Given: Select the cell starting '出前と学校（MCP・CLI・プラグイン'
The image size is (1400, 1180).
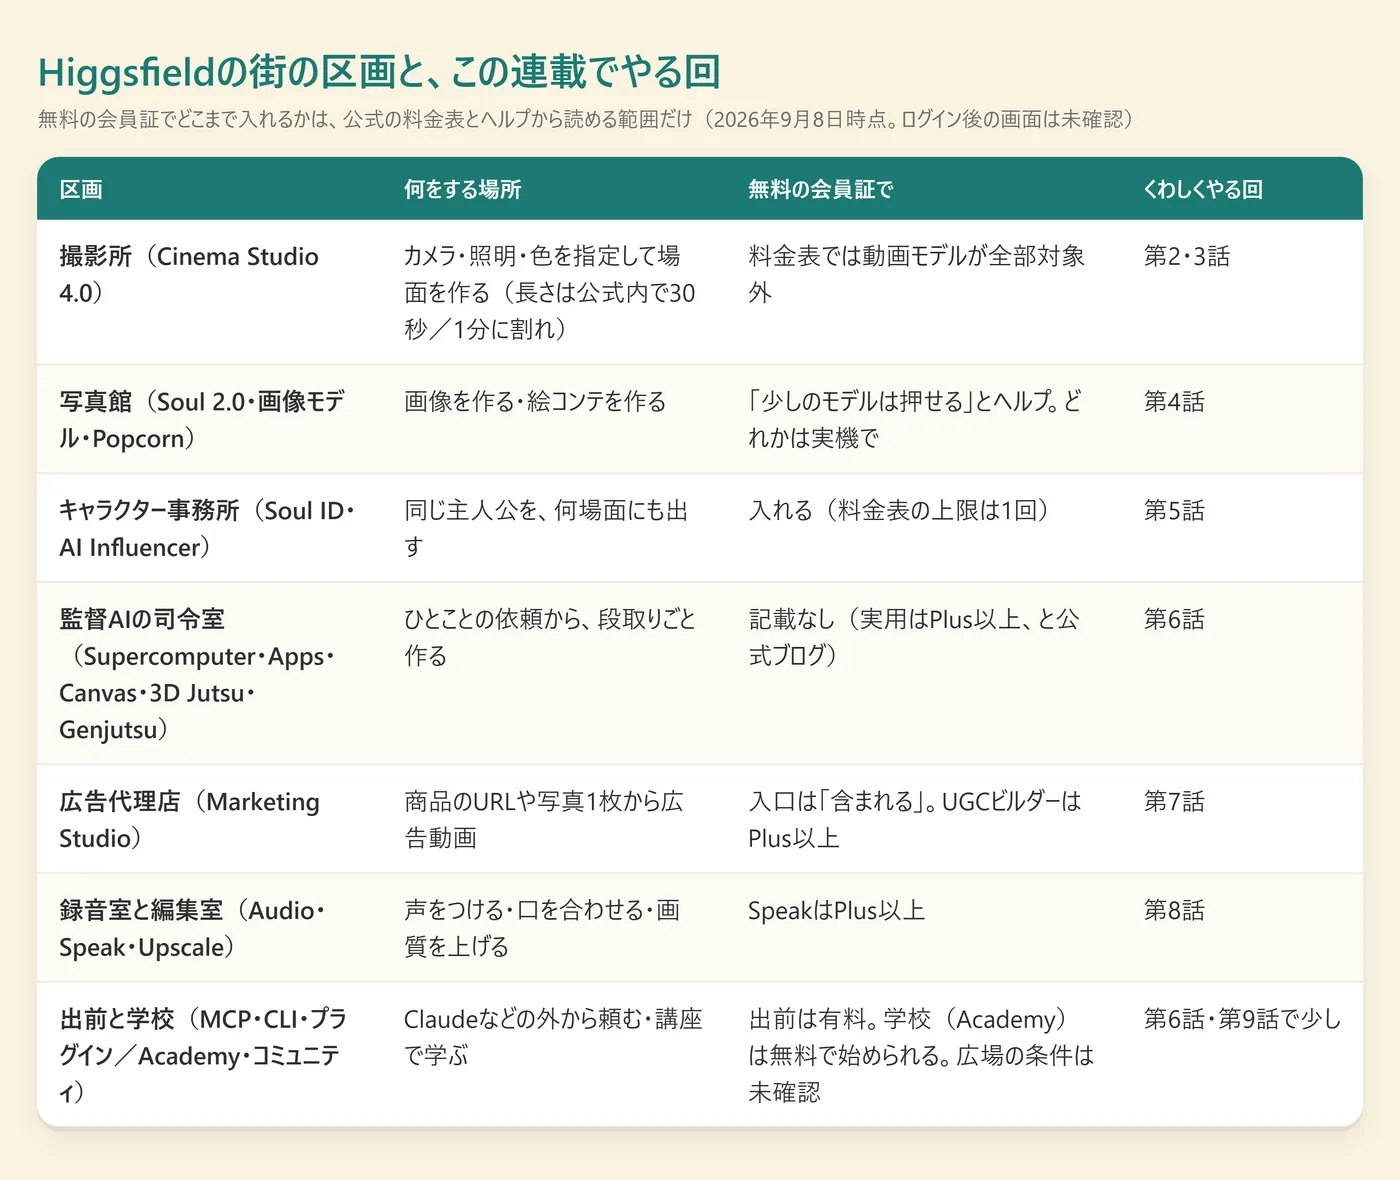Looking at the screenshot, I should [209, 1055].
